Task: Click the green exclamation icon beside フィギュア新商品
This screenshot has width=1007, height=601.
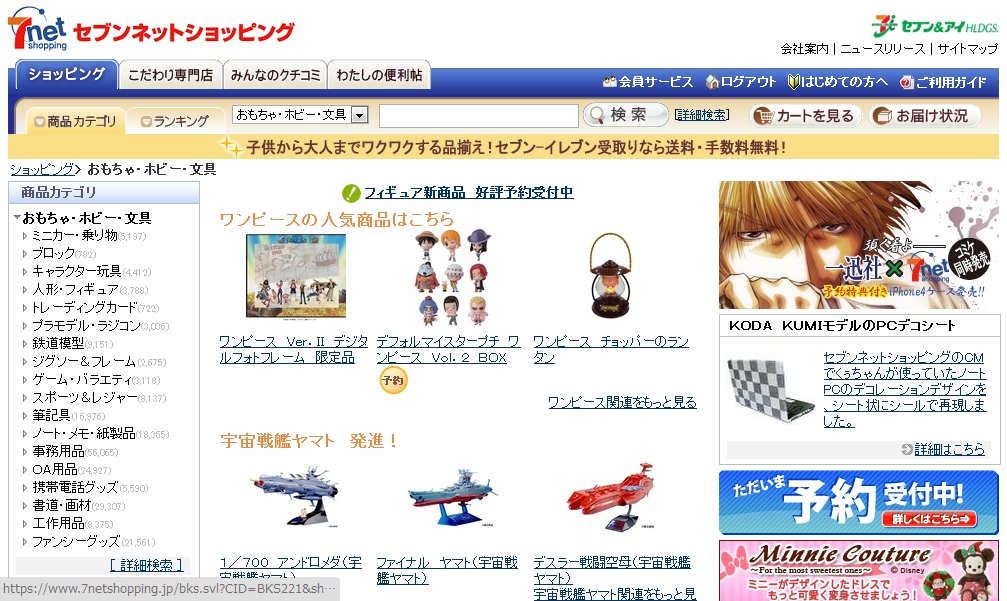Action: pos(351,193)
